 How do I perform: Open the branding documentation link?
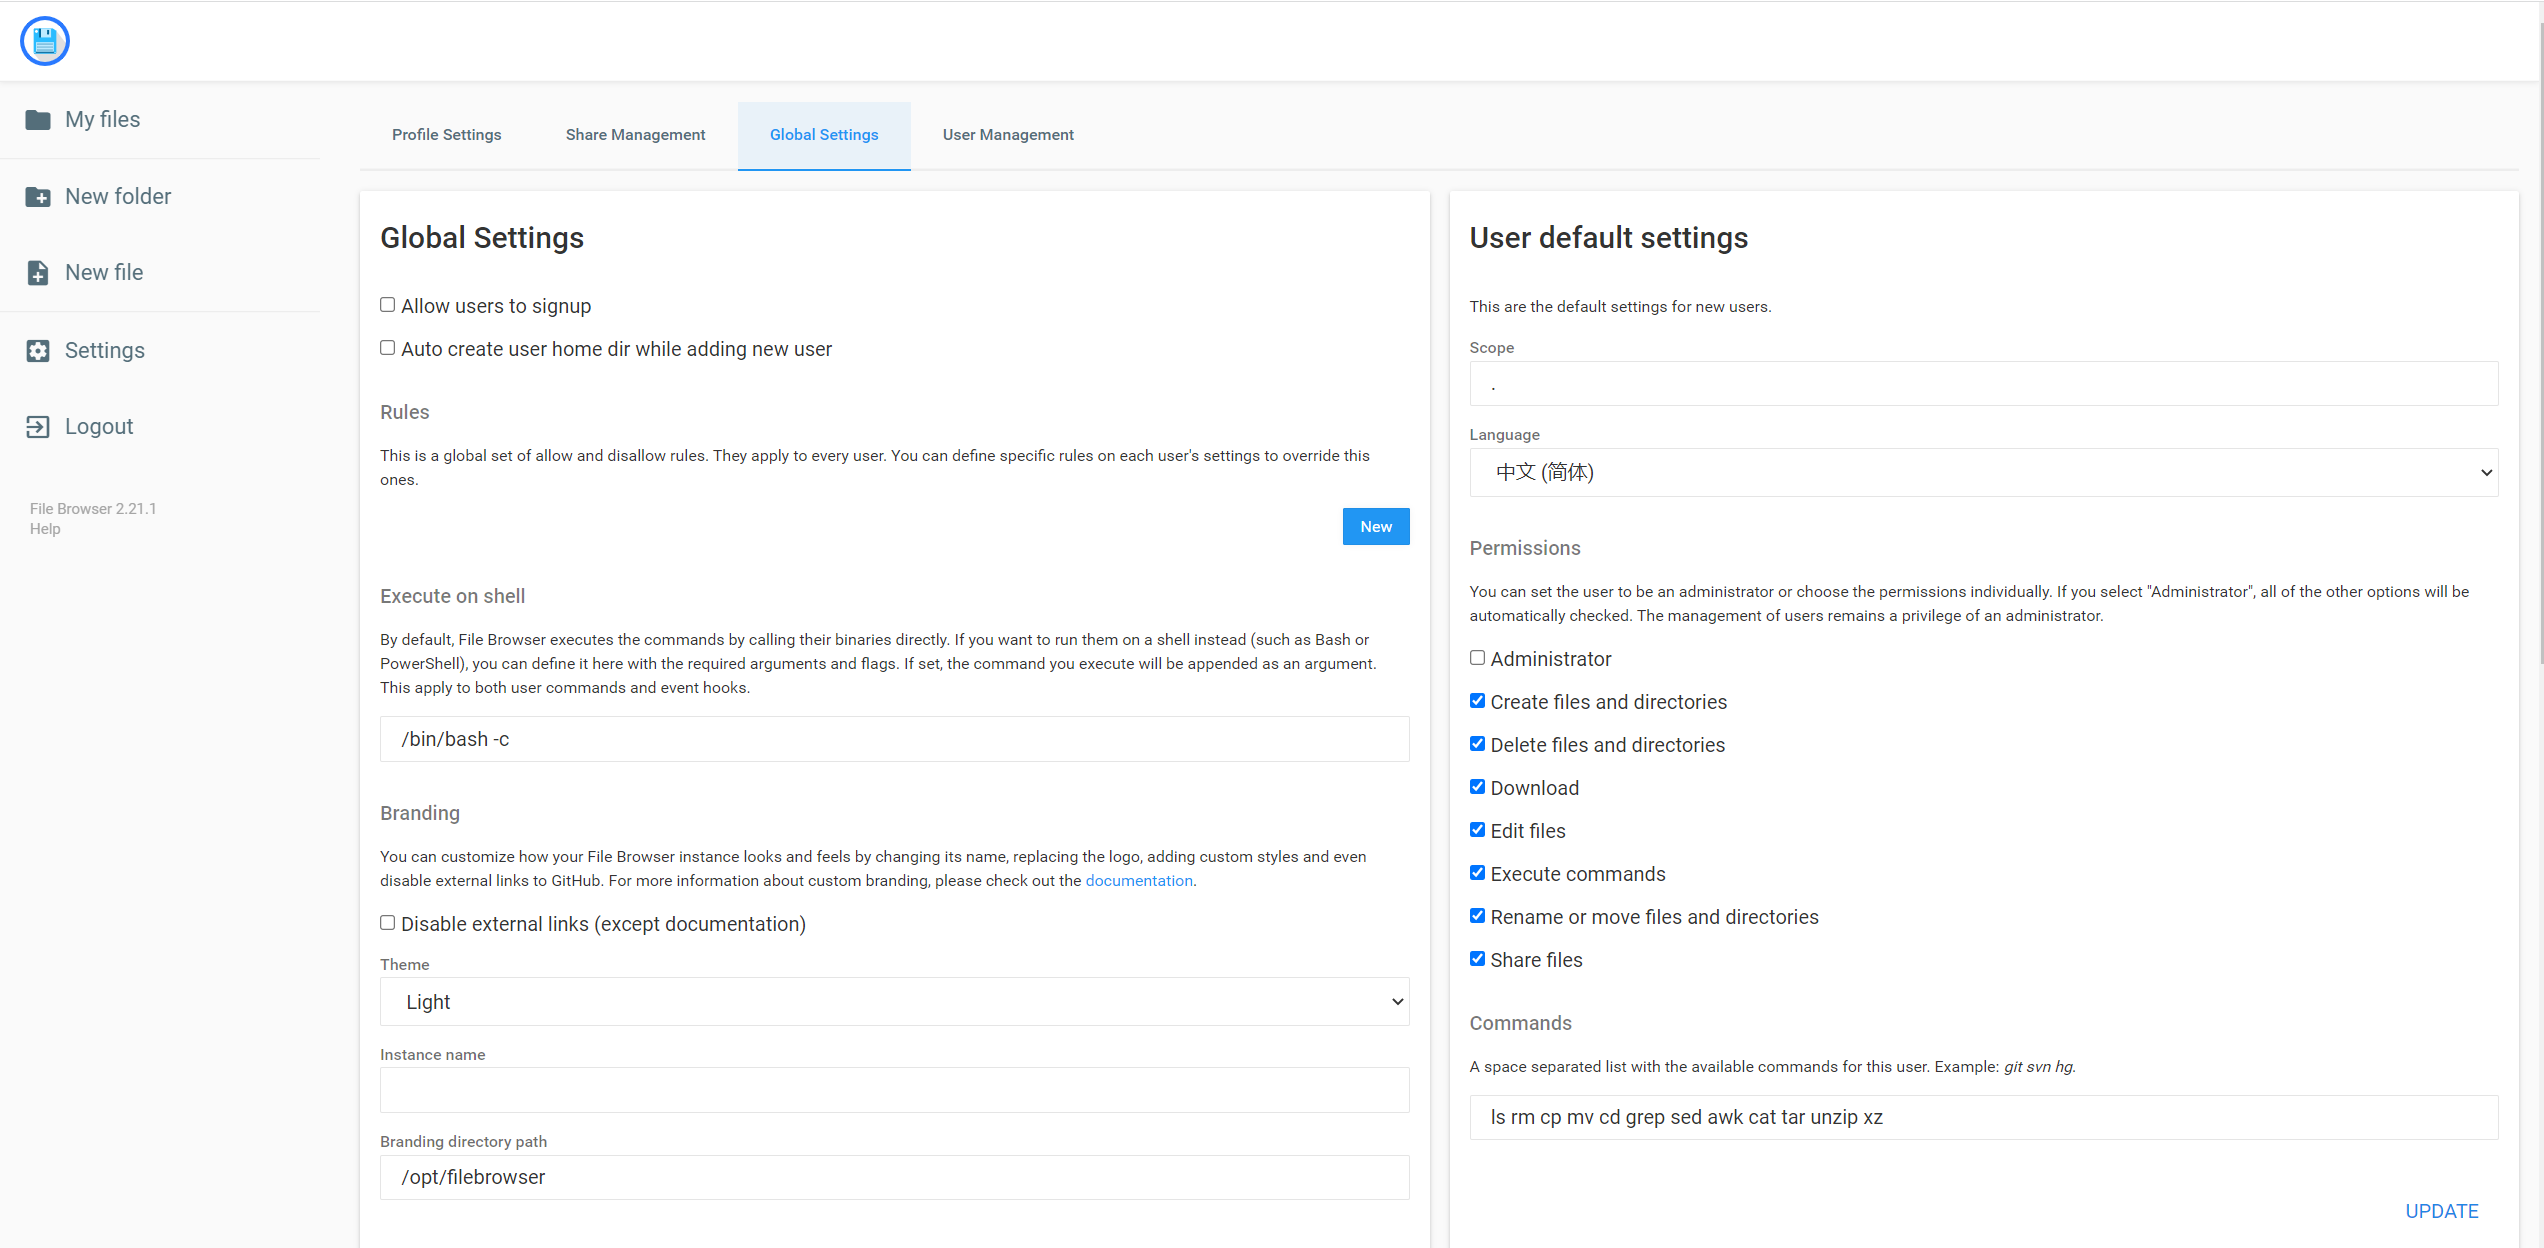click(x=1138, y=880)
